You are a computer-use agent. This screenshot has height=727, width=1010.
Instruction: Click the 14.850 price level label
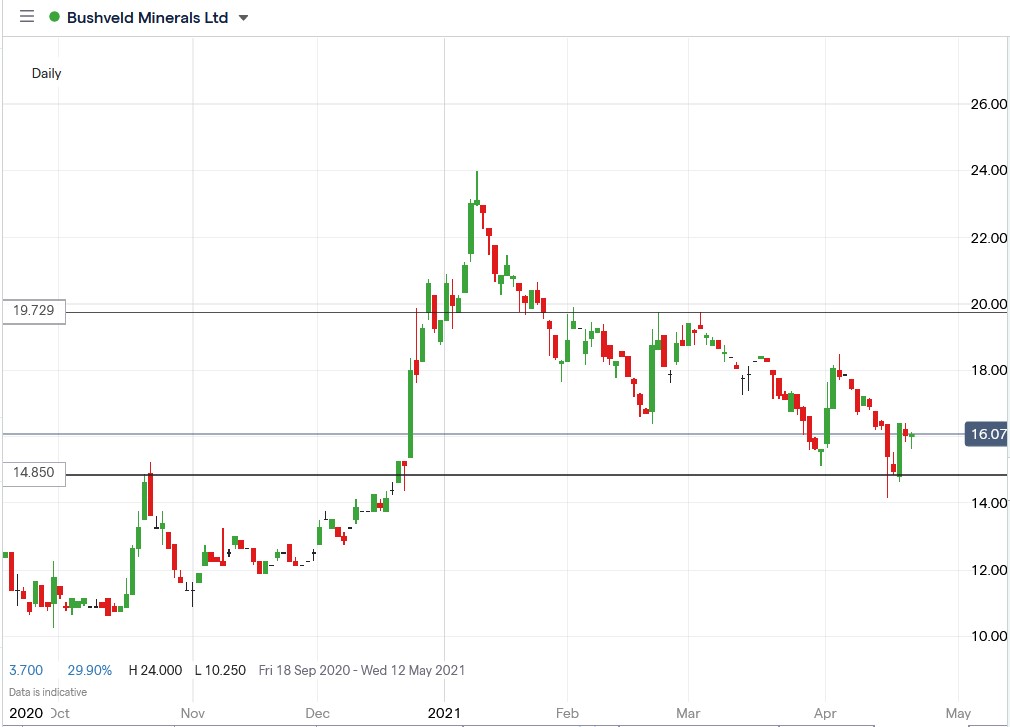(33, 473)
